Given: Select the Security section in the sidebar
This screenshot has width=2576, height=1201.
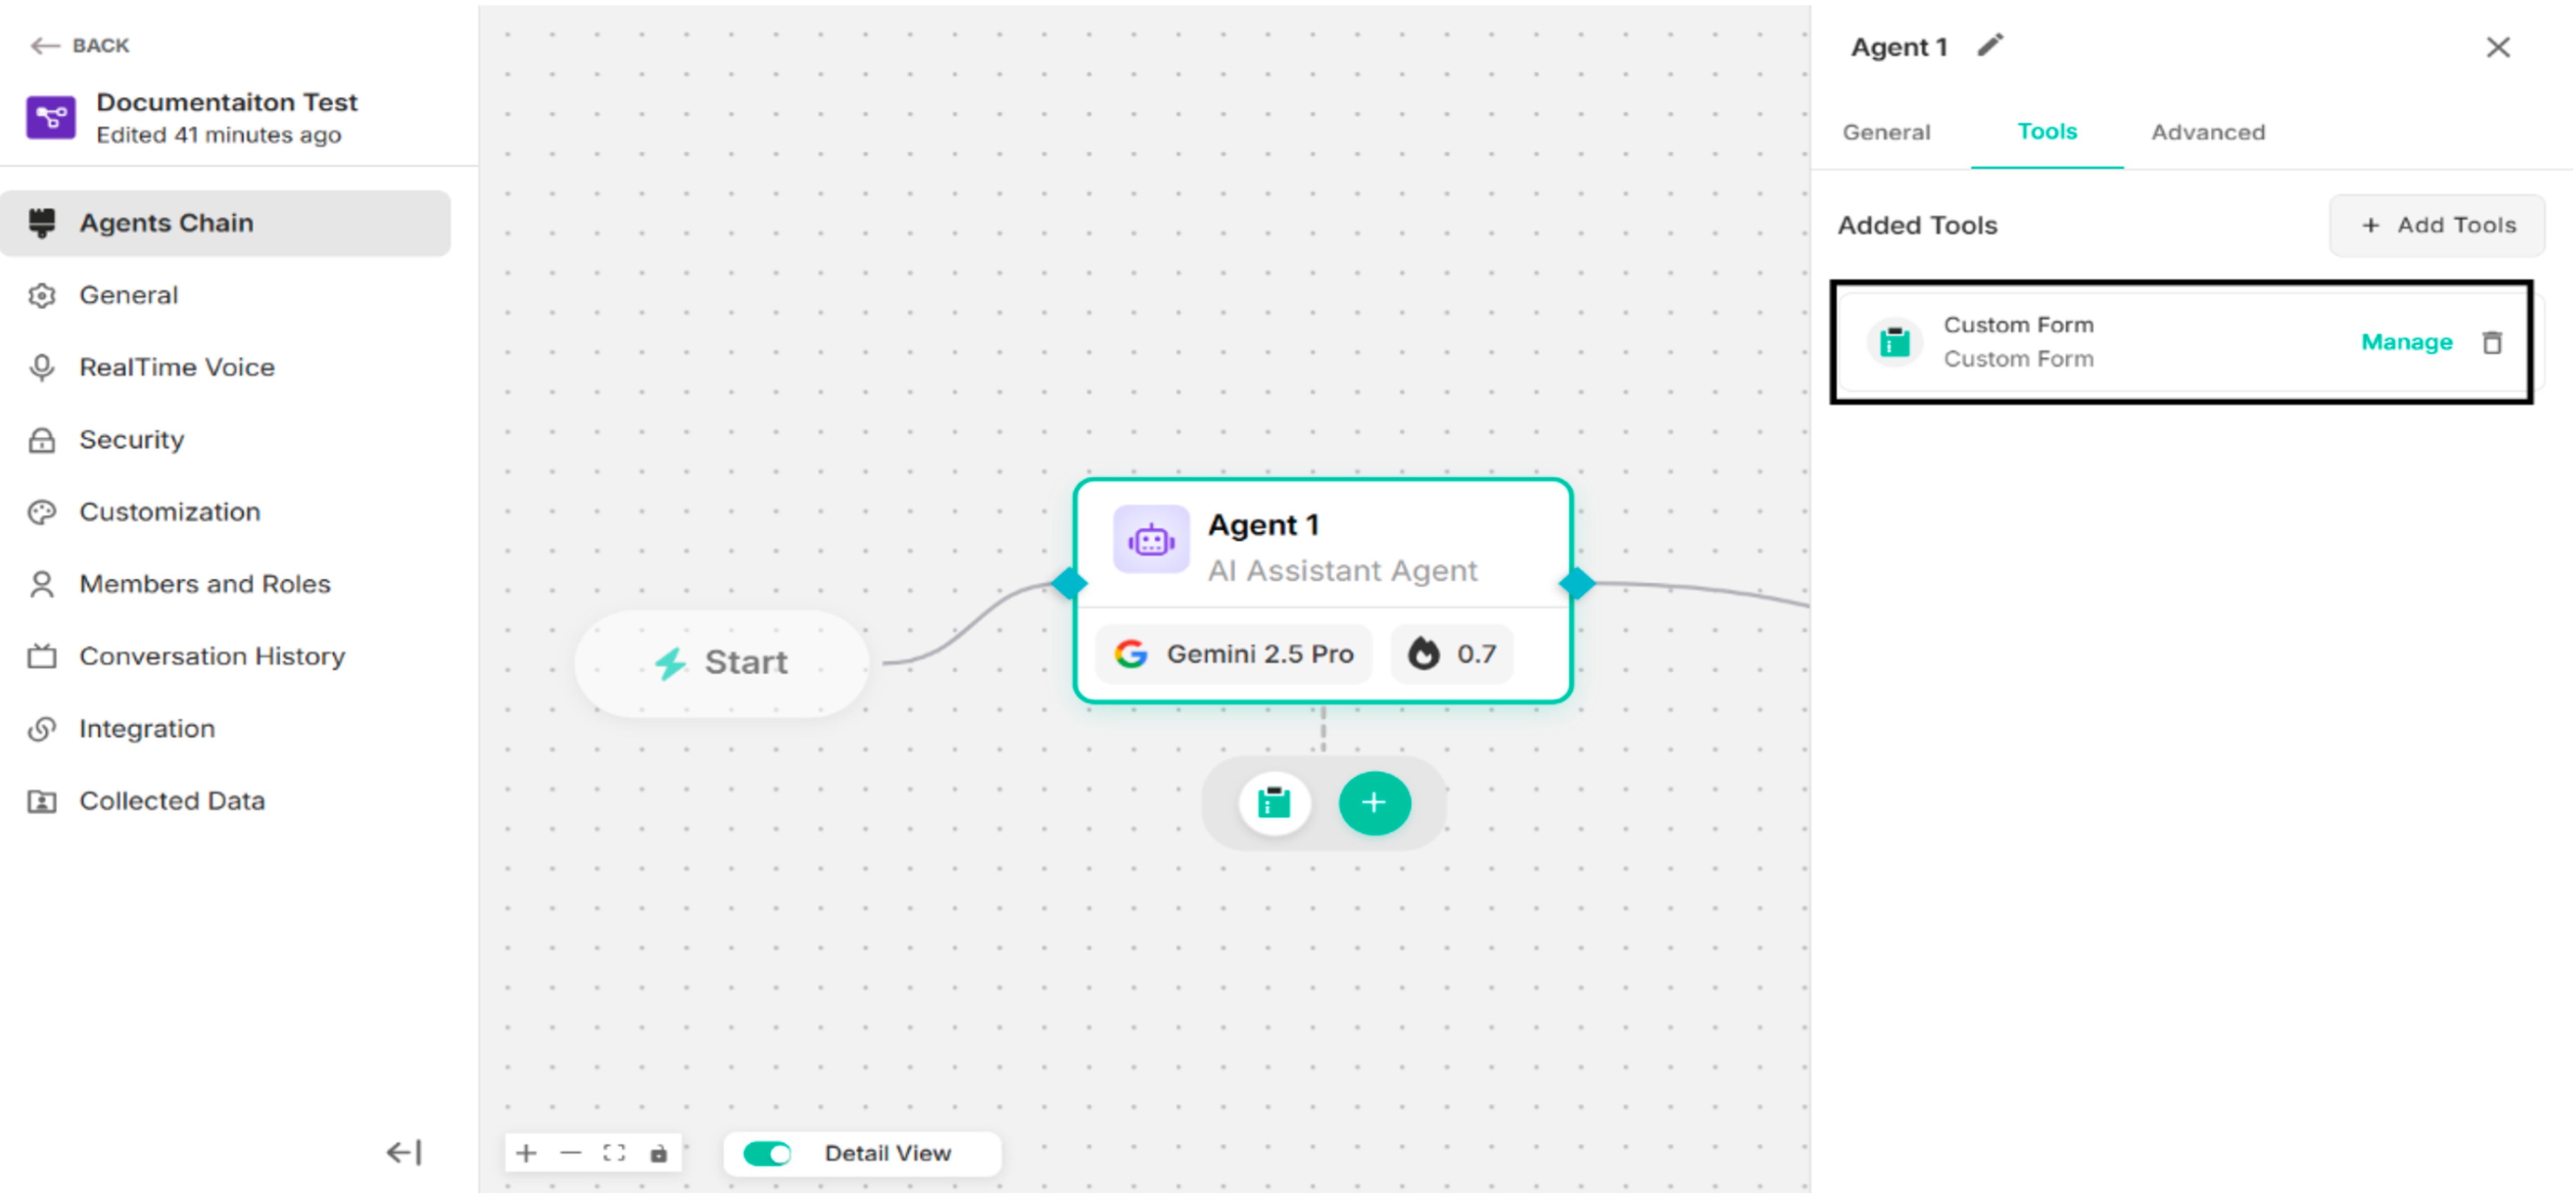Looking at the screenshot, I should (131, 440).
